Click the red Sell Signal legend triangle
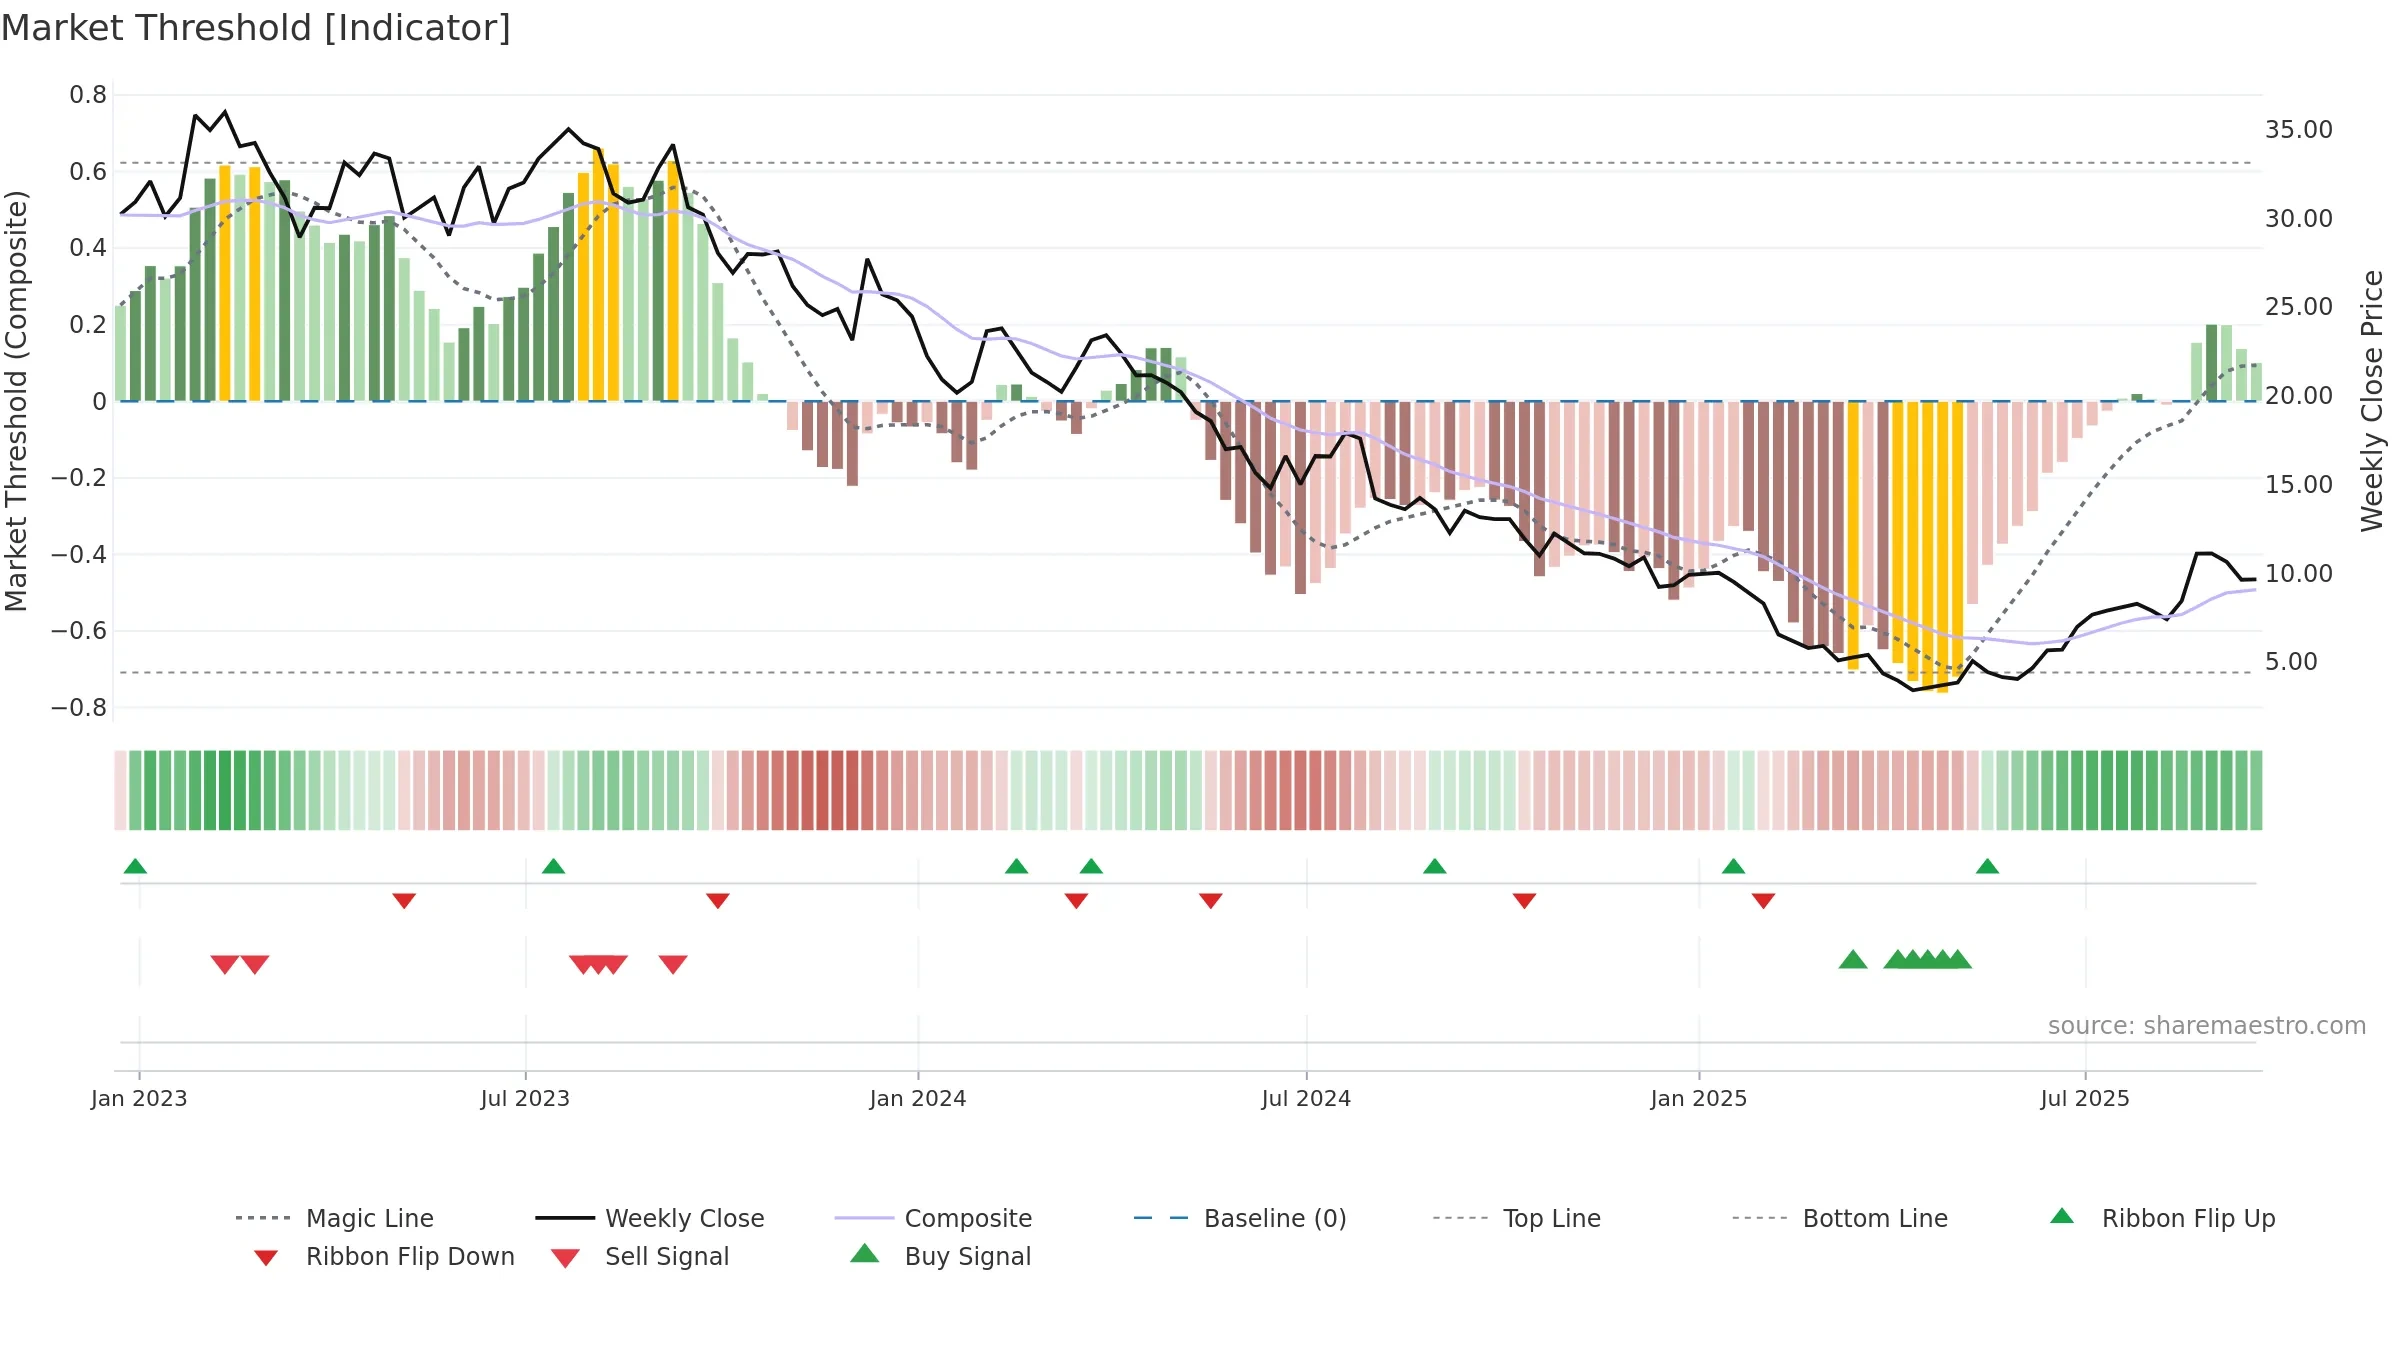Screen dimensions: 2400x1350 pos(565,1258)
